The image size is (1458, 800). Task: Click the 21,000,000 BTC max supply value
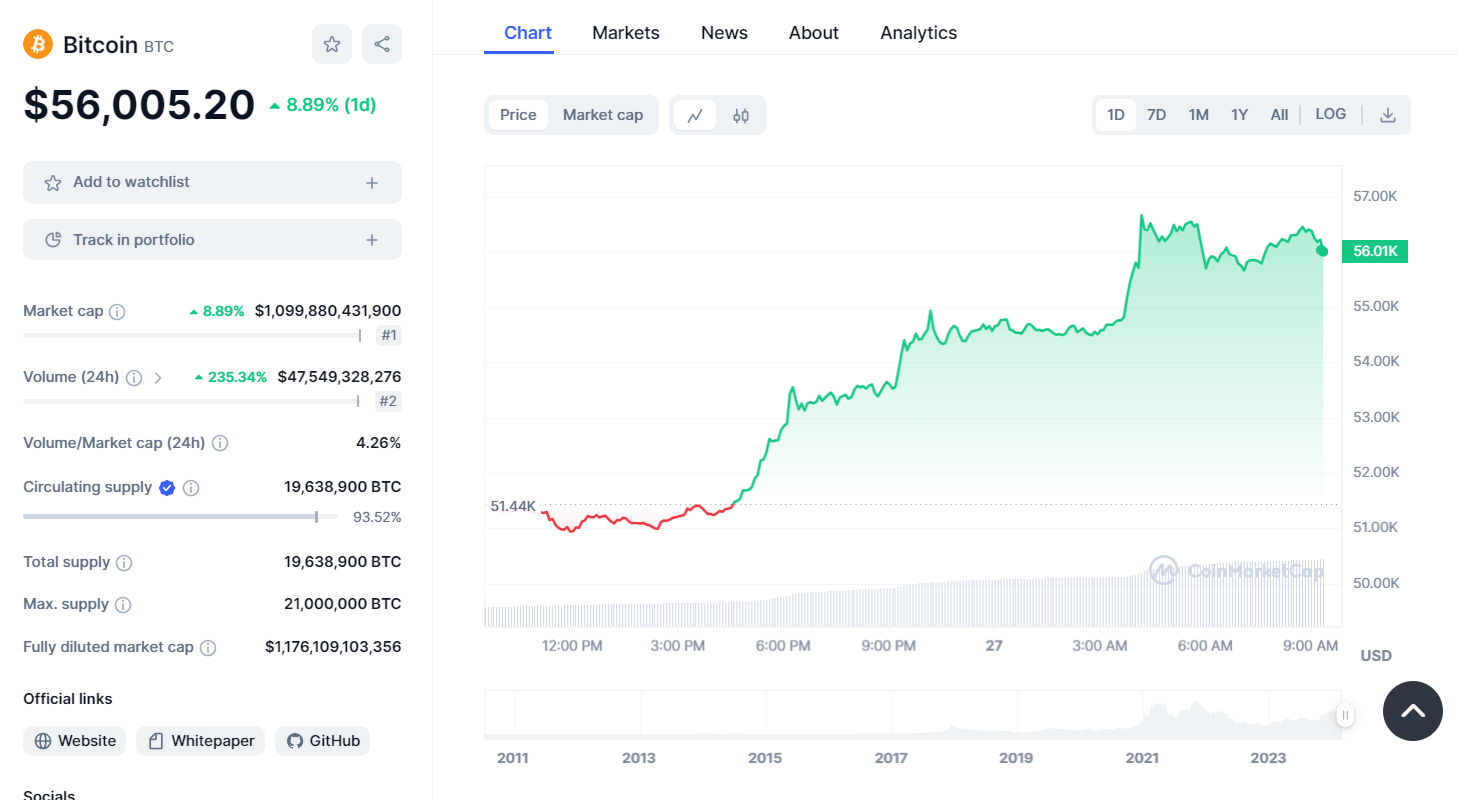pyautogui.click(x=343, y=604)
